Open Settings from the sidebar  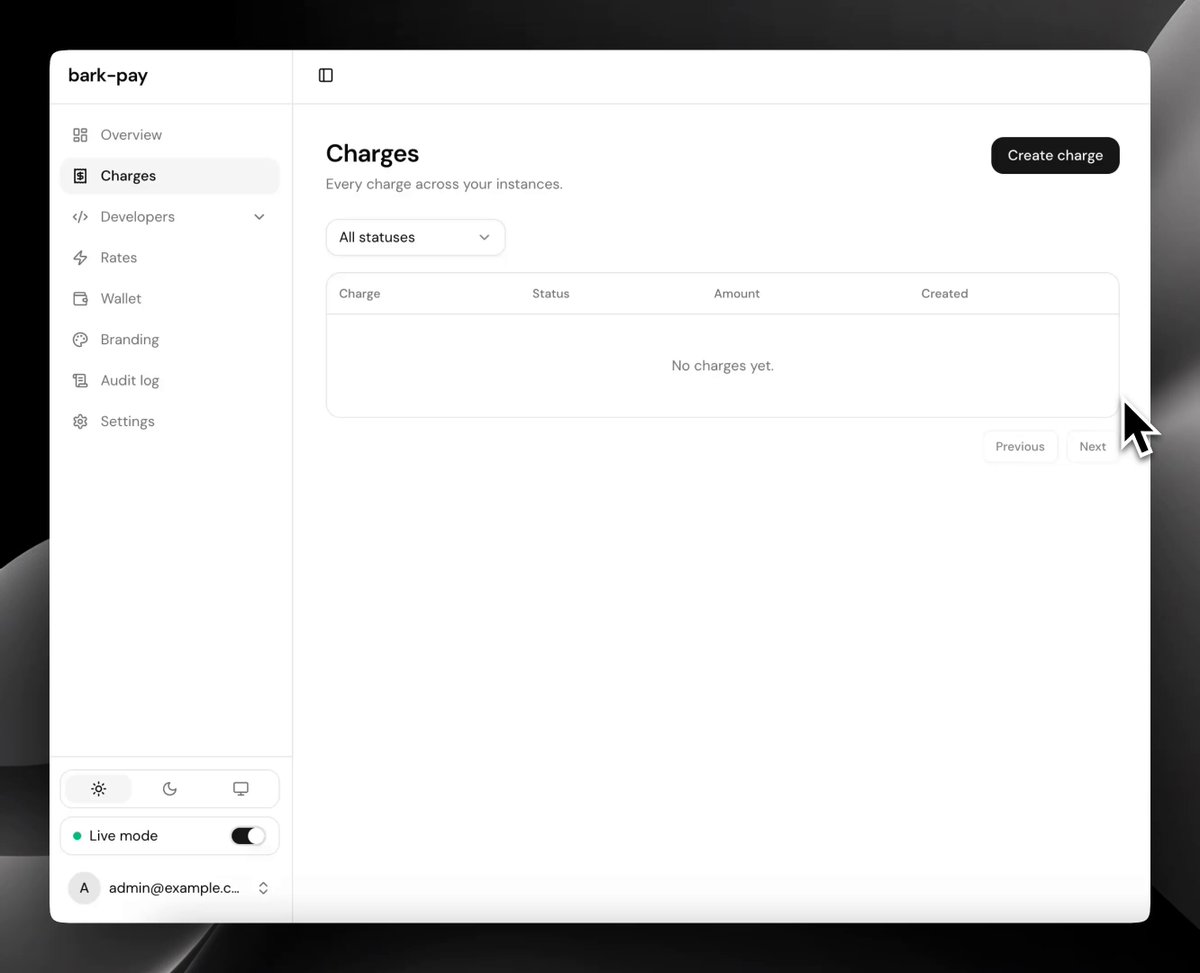[169, 422]
